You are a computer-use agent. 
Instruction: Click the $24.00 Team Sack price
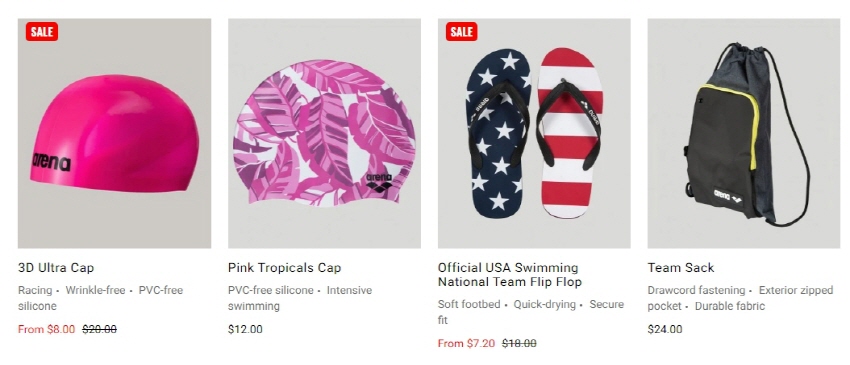[665, 329]
